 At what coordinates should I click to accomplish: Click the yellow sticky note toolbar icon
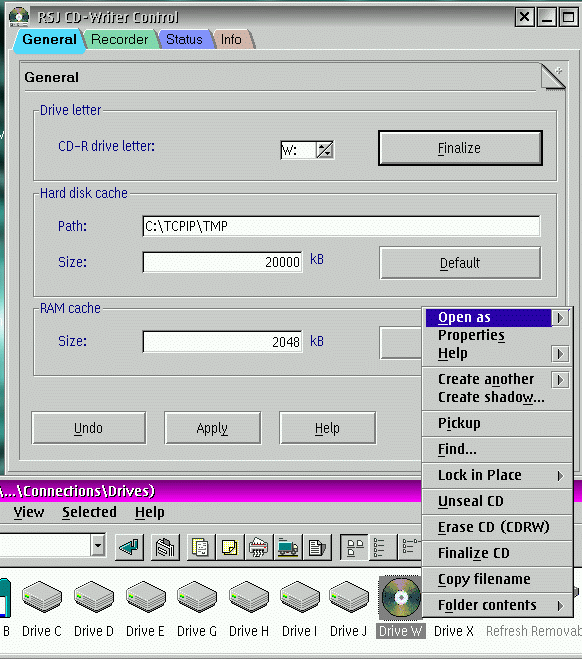pyautogui.click(x=229, y=547)
